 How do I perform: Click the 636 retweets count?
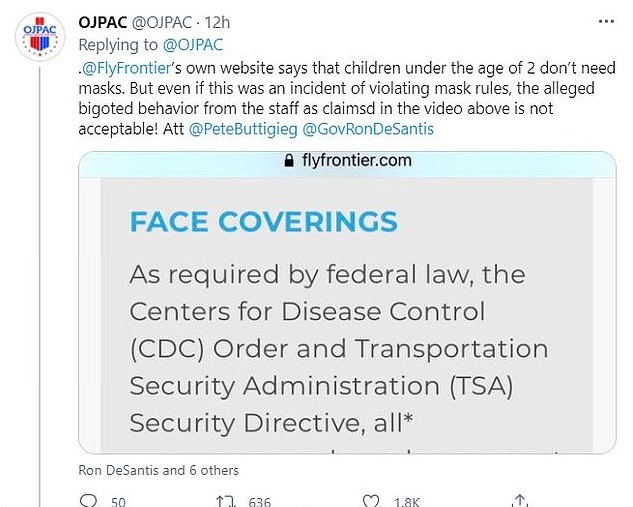(x=259, y=502)
